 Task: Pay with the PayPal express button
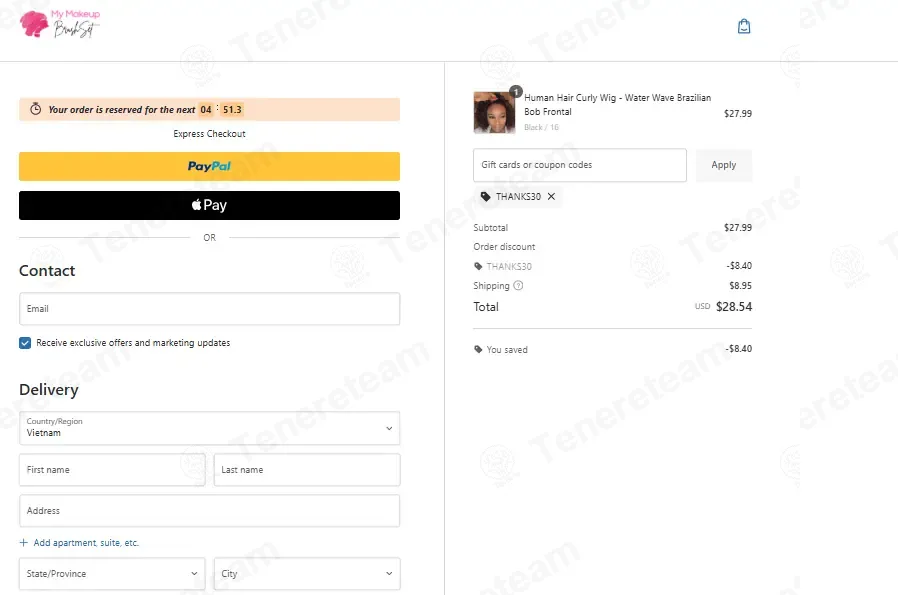pos(209,166)
